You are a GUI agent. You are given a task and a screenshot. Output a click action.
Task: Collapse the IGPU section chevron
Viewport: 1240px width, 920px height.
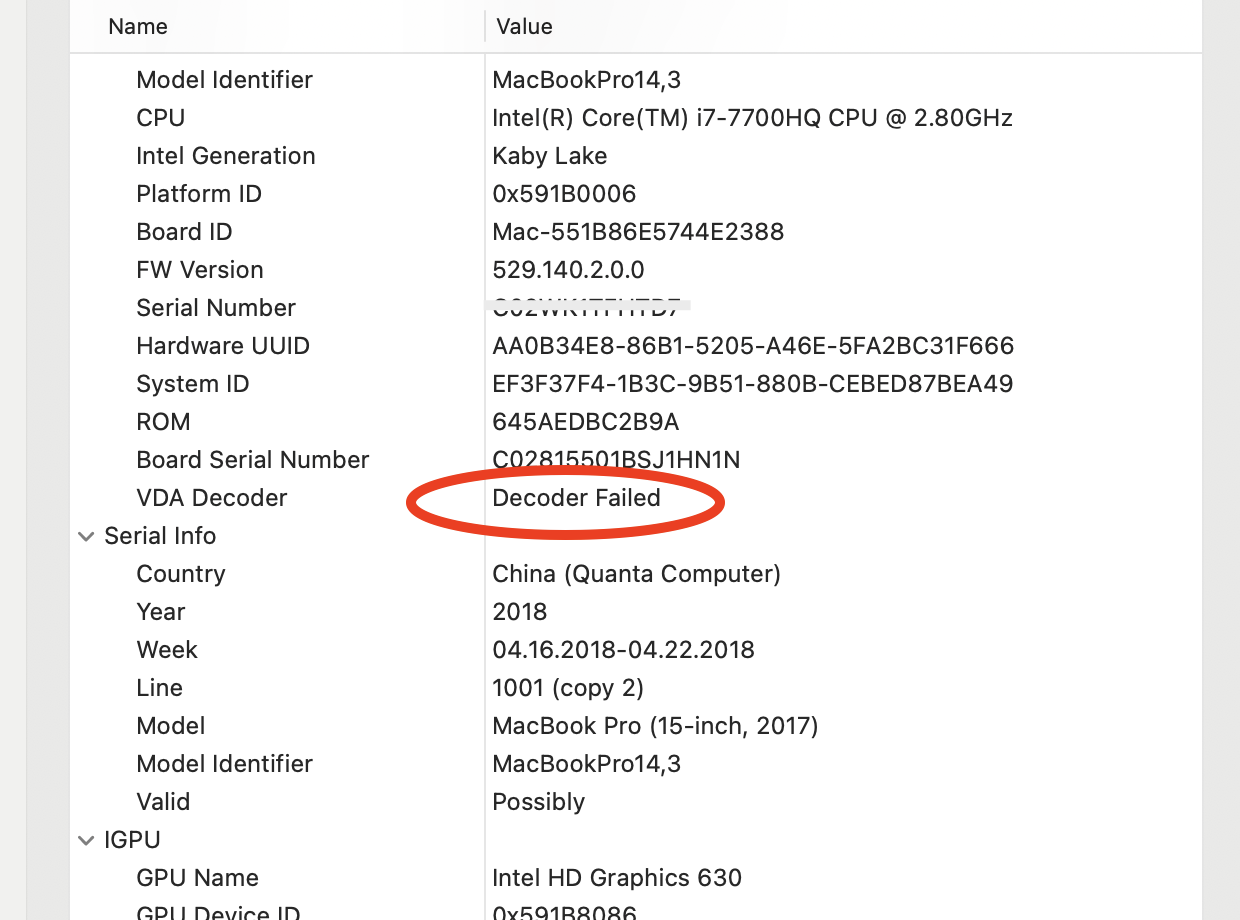[x=85, y=840]
